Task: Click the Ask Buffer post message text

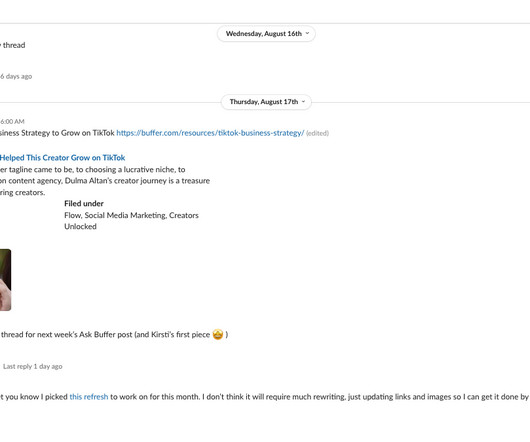Action: (x=105, y=335)
